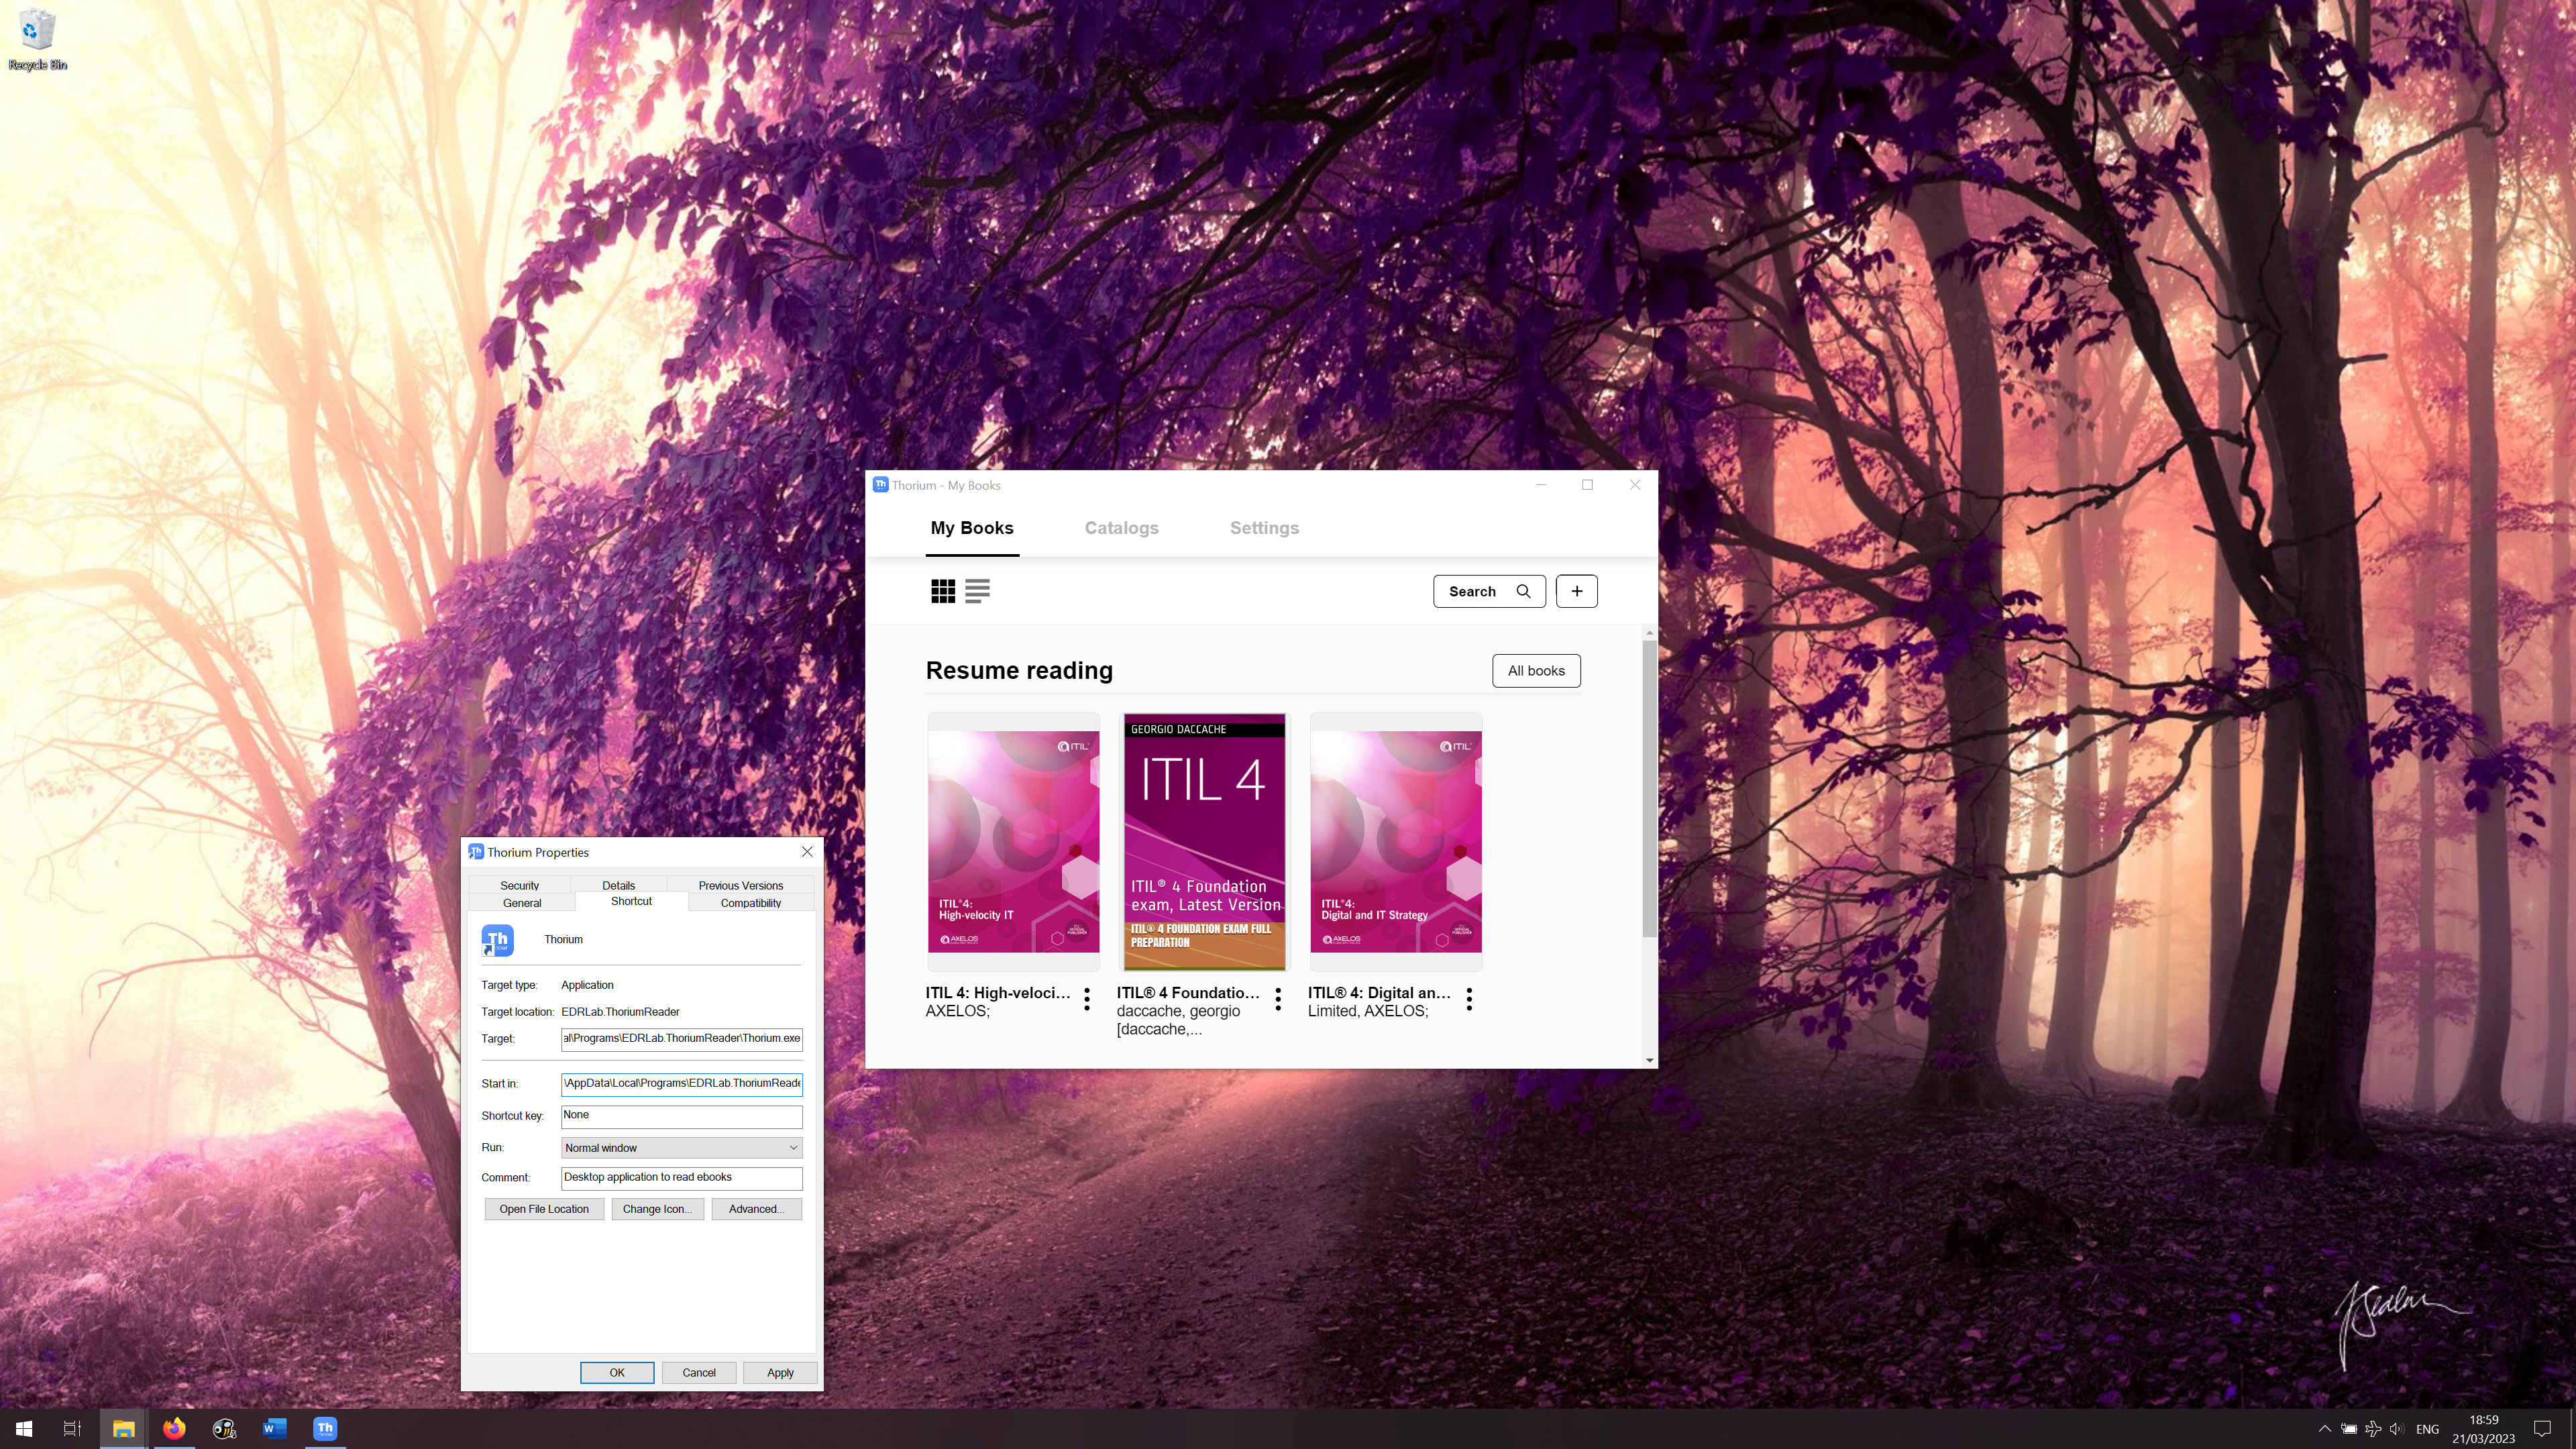Click the Thorium shortcut icon in Properties
The width and height of the screenshot is (2576, 1449).
point(497,940)
